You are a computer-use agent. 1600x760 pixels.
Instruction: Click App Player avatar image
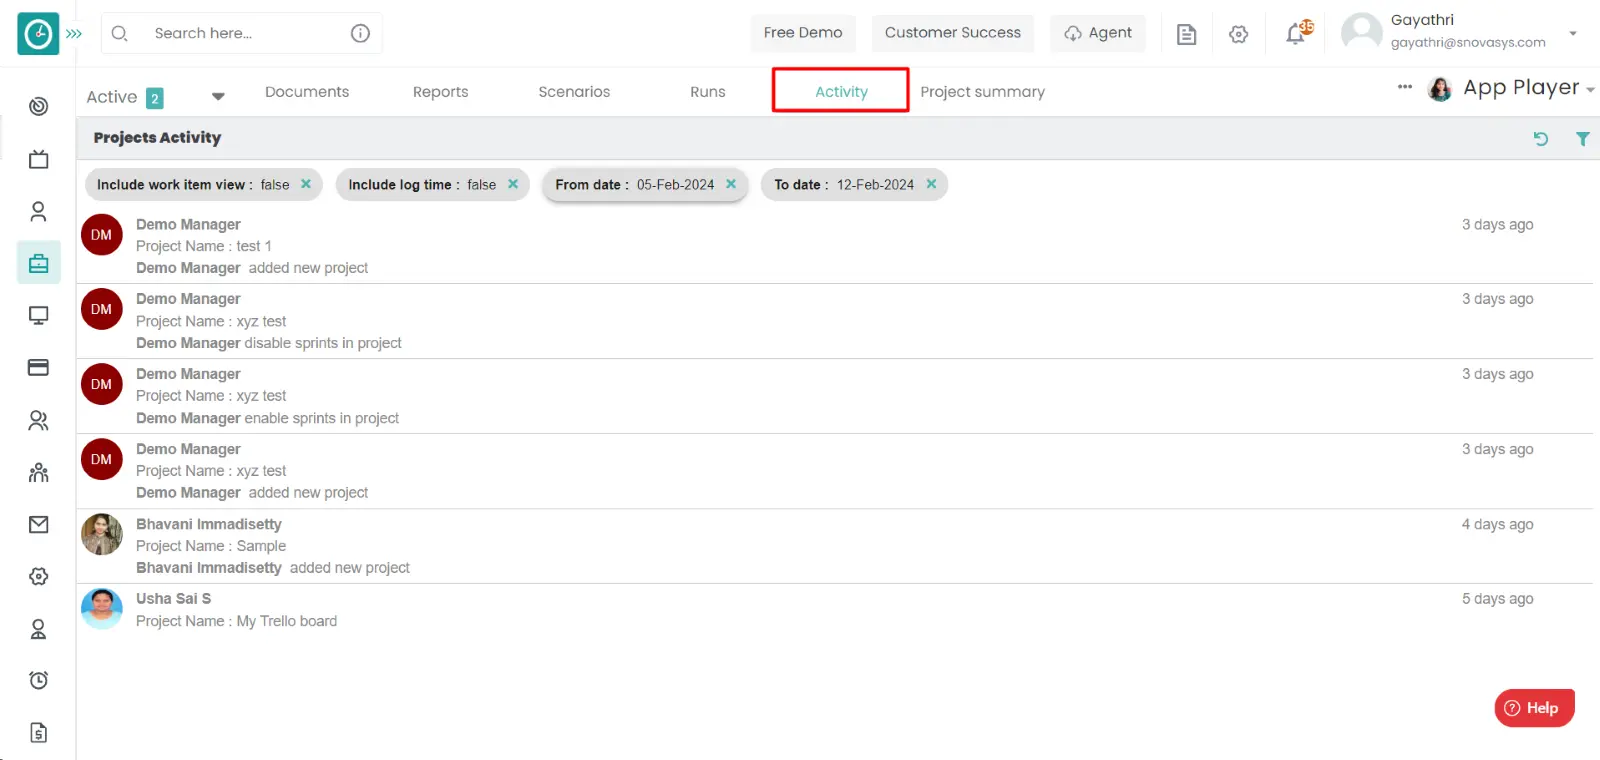coord(1440,89)
